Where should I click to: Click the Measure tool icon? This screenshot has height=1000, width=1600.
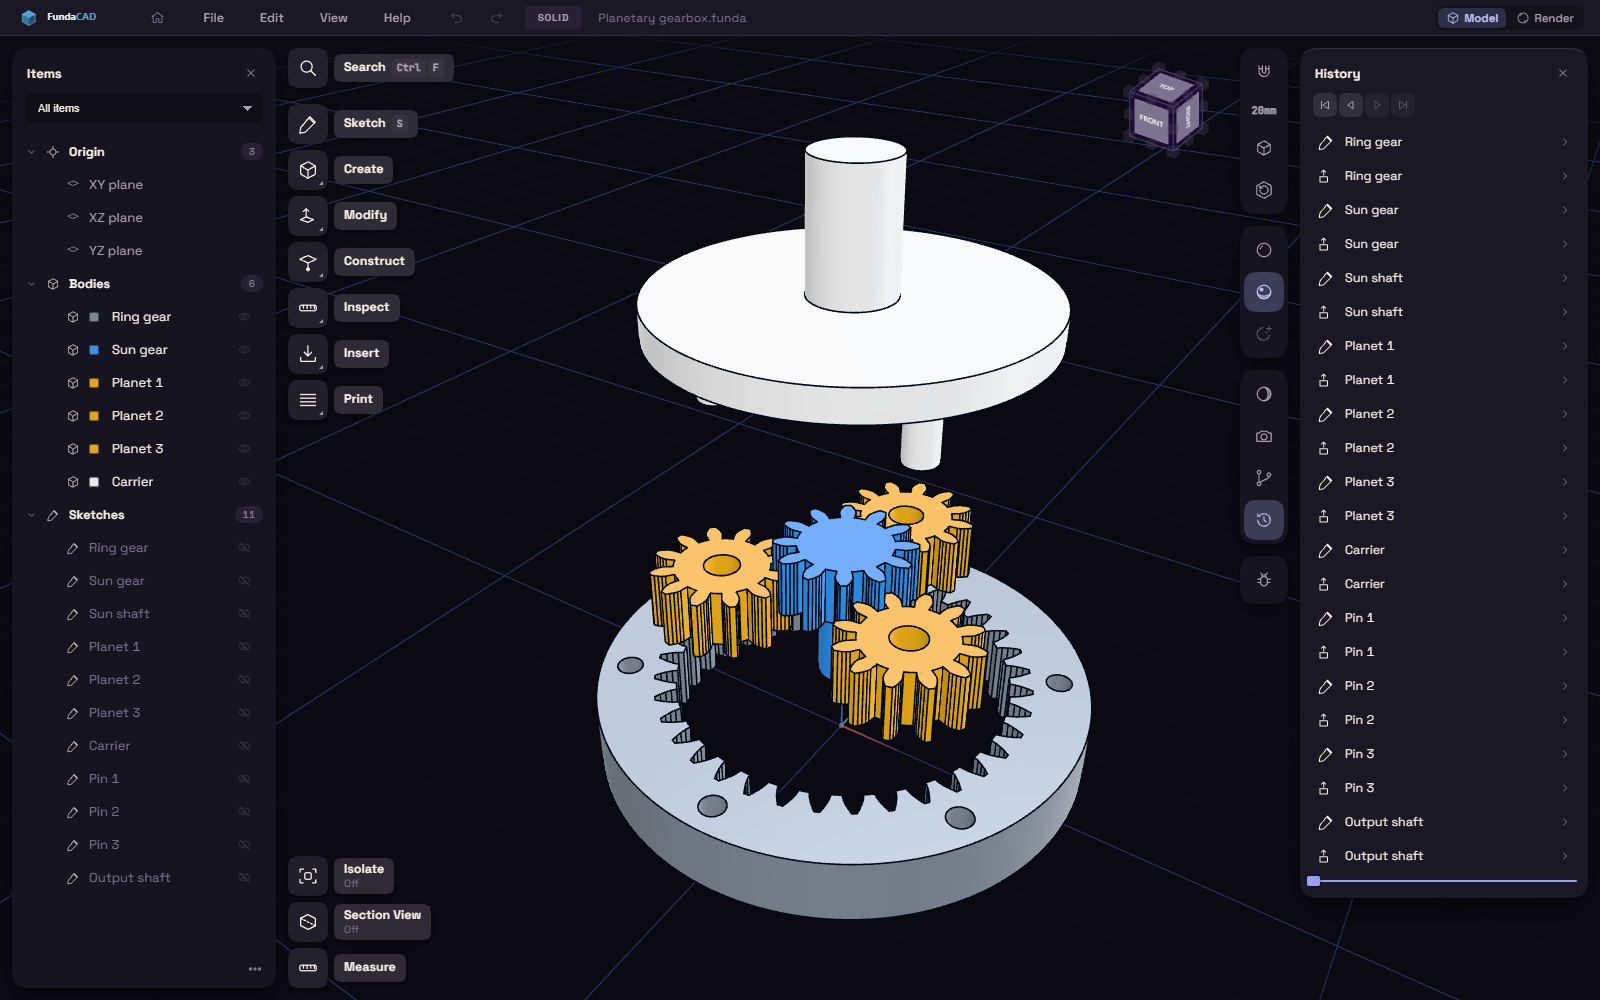(308, 968)
